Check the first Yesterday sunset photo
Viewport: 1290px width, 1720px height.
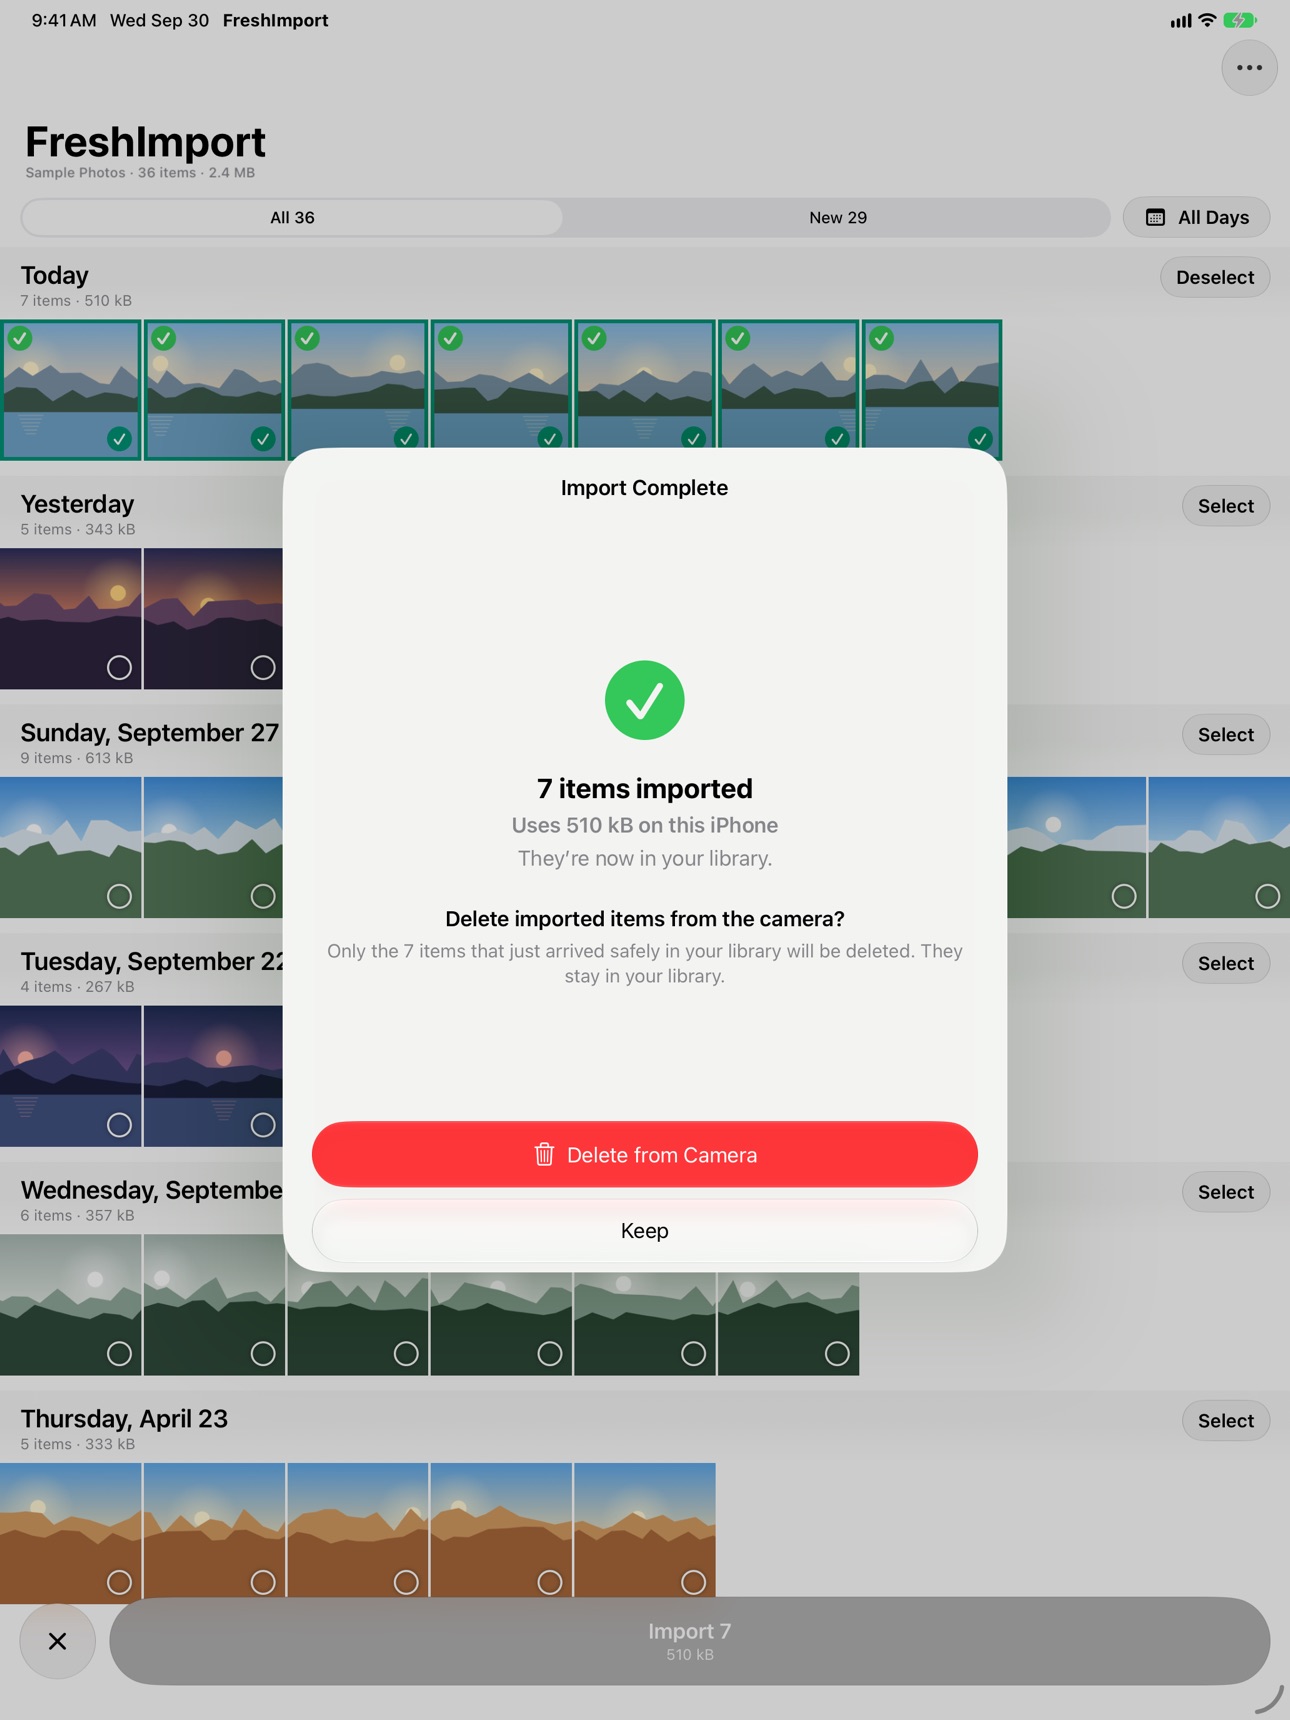click(119, 667)
